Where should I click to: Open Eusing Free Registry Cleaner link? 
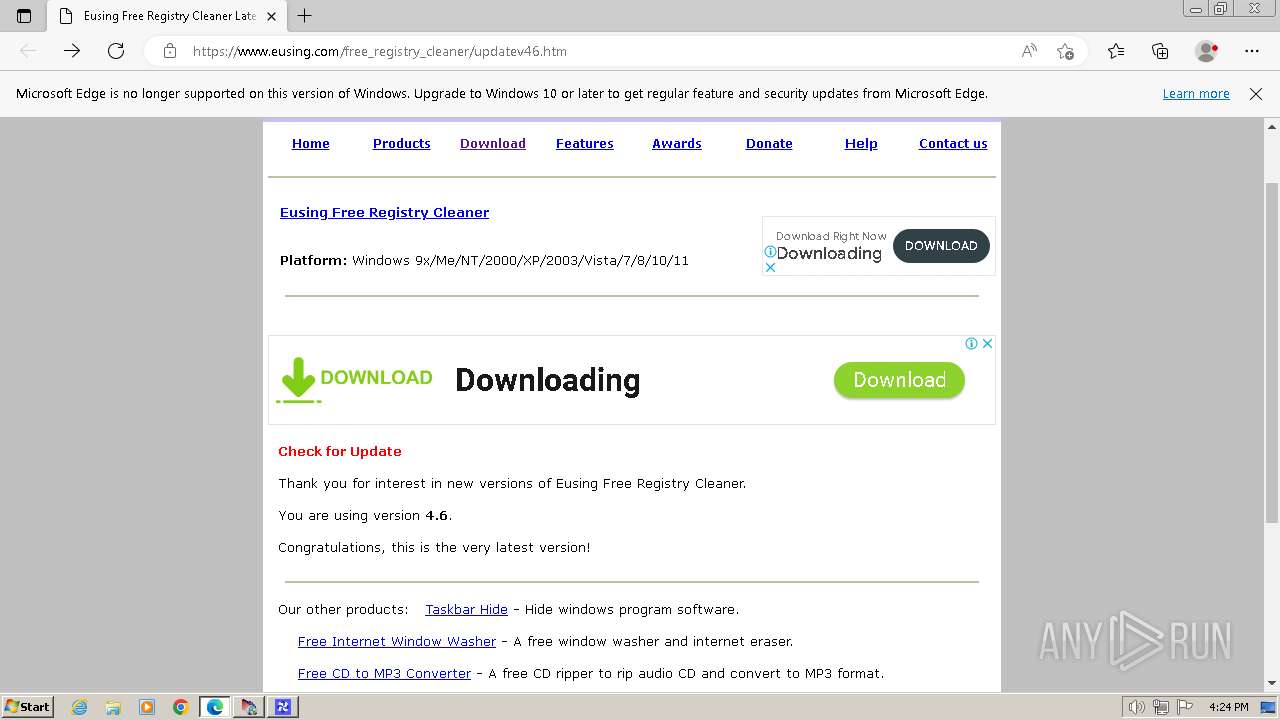(384, 213)
